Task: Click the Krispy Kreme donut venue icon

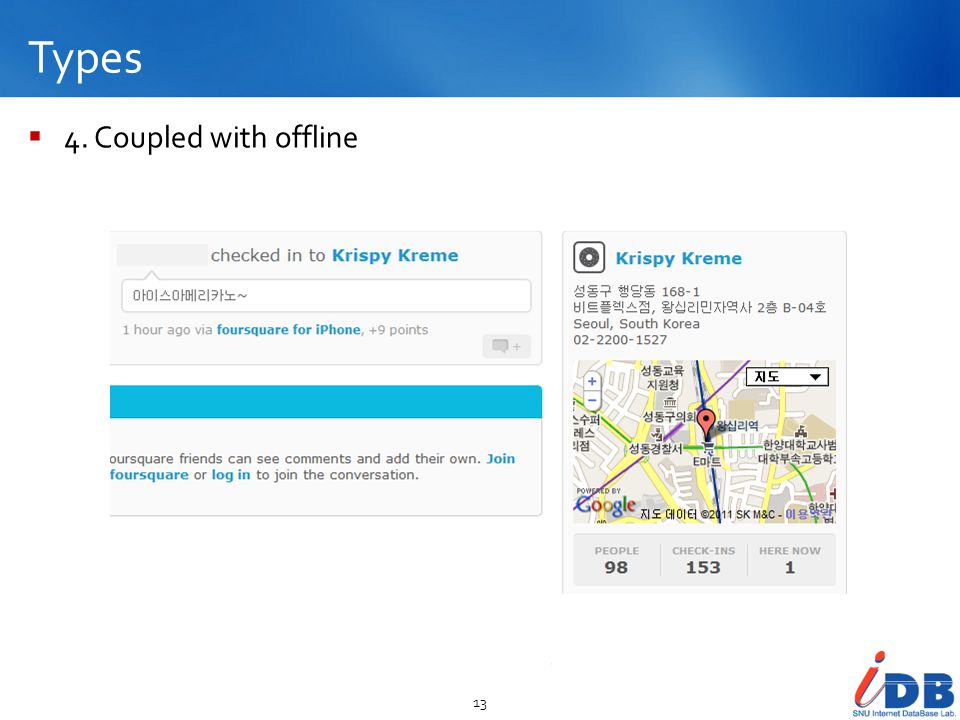Action: pyautogui.click(x=589, y=257)
